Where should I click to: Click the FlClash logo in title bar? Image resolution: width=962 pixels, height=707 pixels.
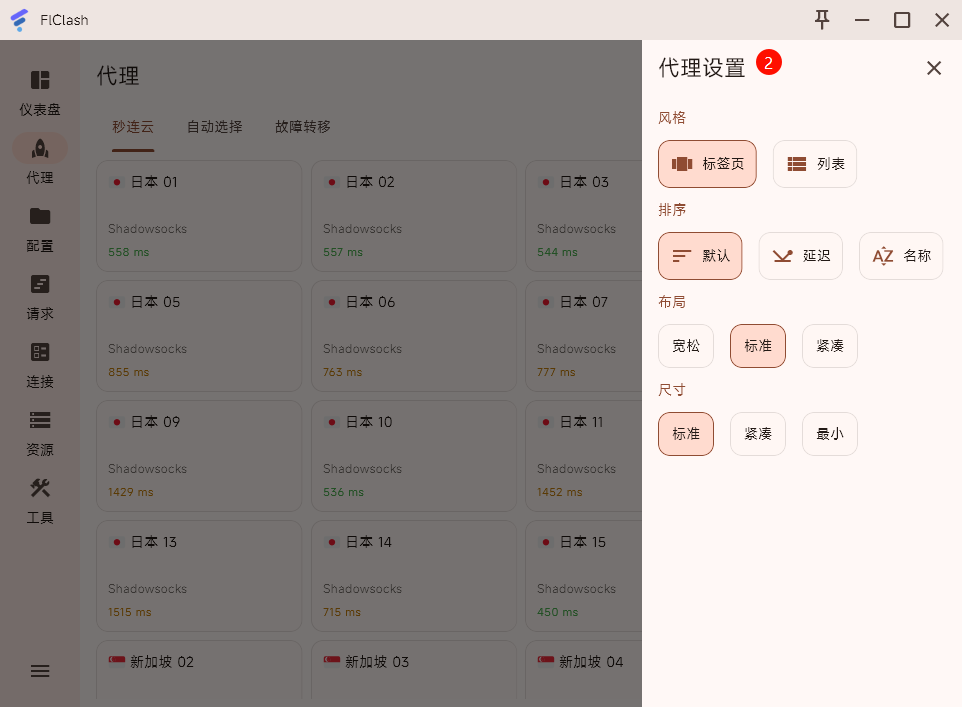[x=20, y=20]
